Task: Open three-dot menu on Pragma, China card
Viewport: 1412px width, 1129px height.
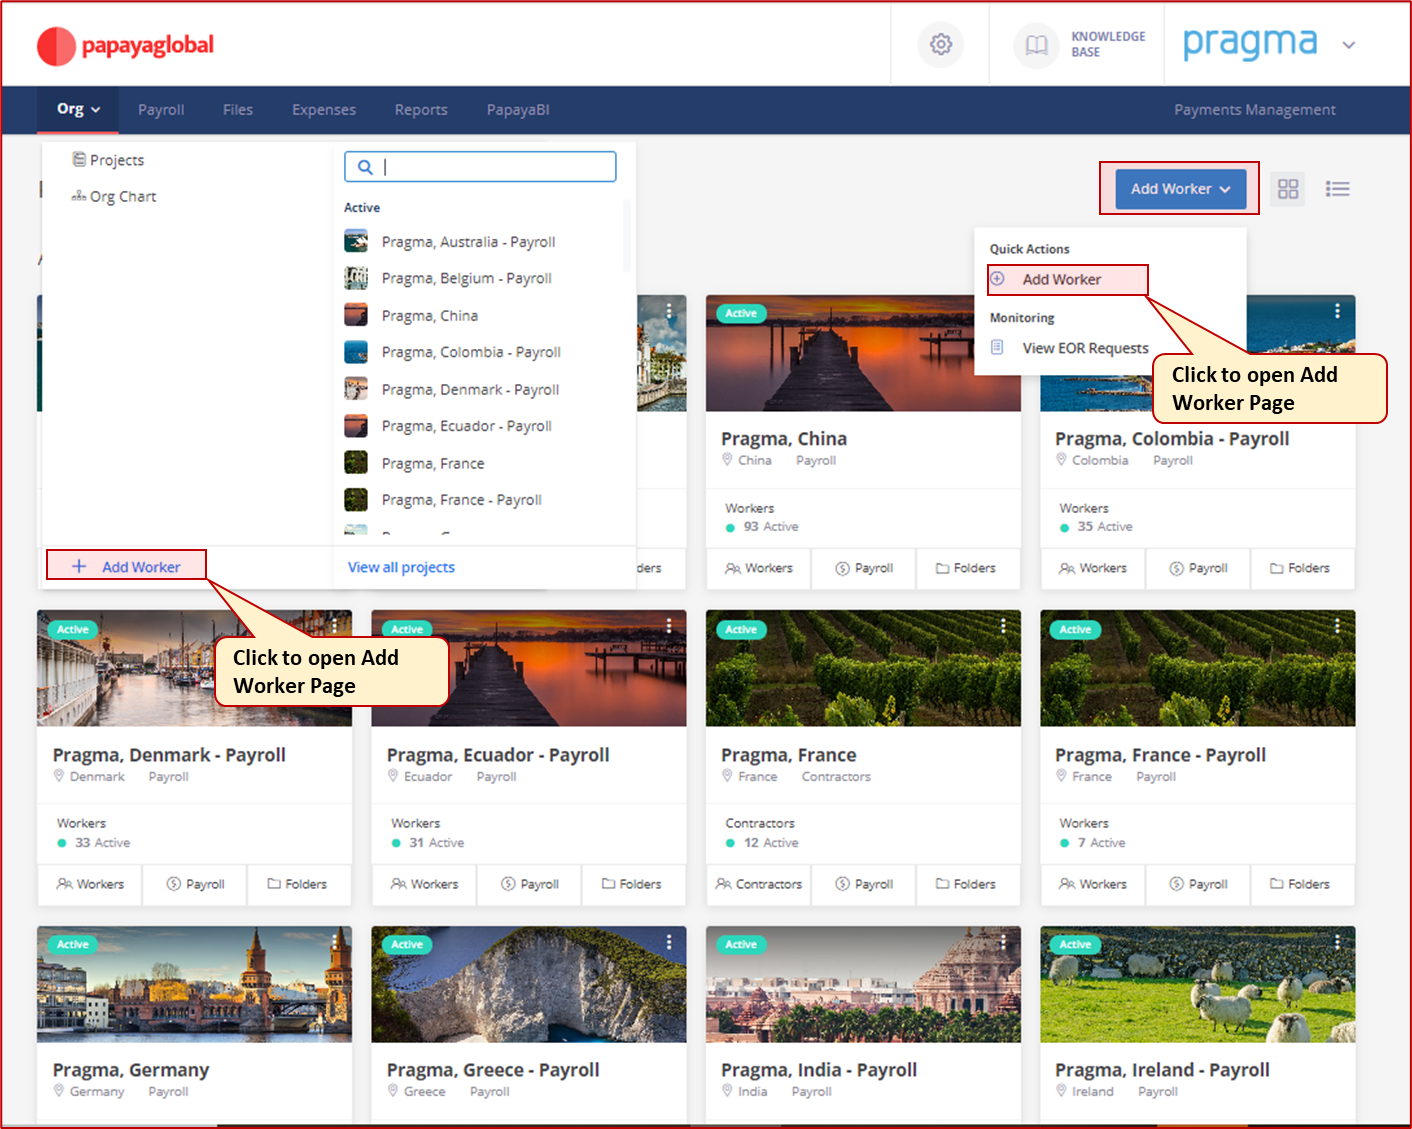Action: (1003, 311)
